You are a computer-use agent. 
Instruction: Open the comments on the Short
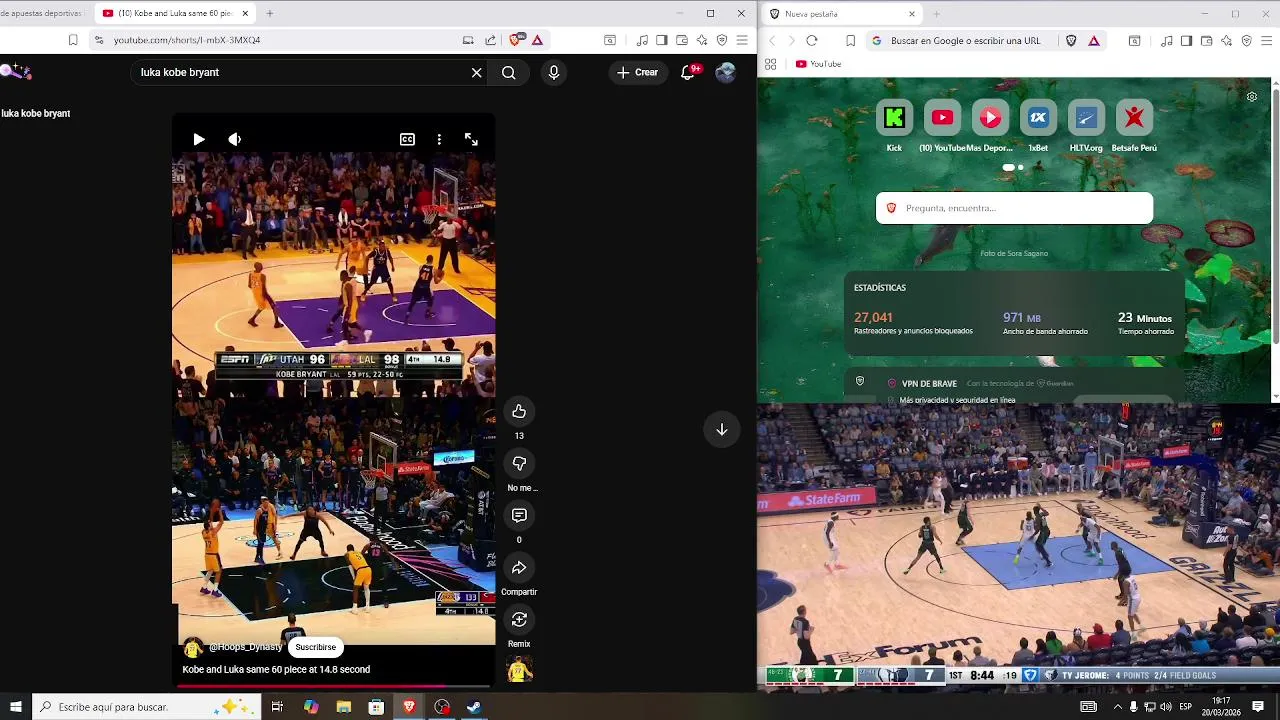tap(519, 515)
